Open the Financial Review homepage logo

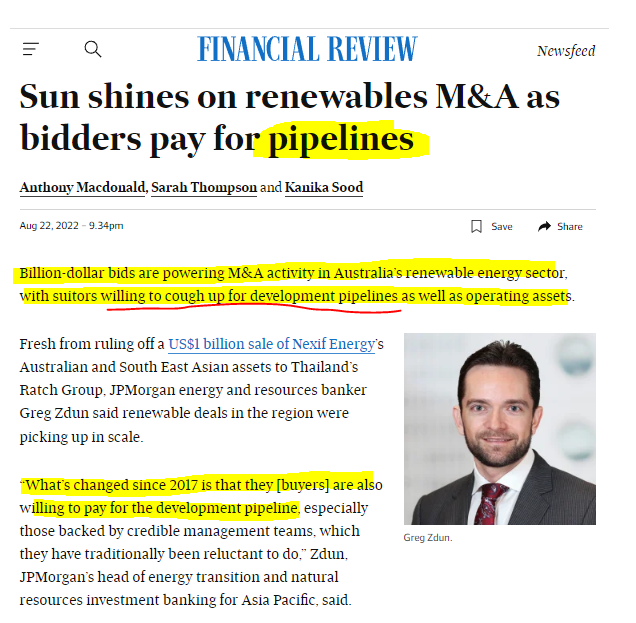(307, 49)
